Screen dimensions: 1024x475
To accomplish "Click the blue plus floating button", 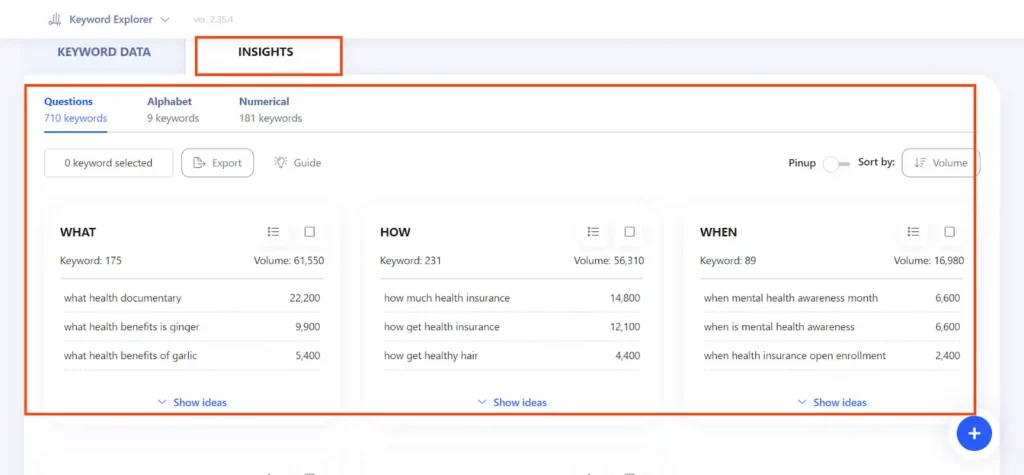I will 974,433.
